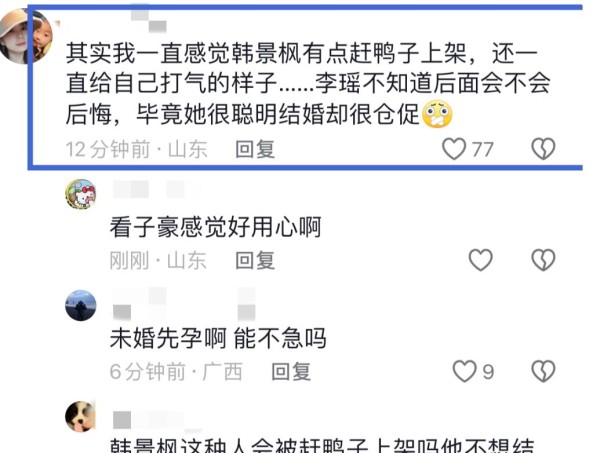The height and width of the screenshot is (453, 600).
Task: Open the dark silhouette avatar profile
Action: (81, 305)
